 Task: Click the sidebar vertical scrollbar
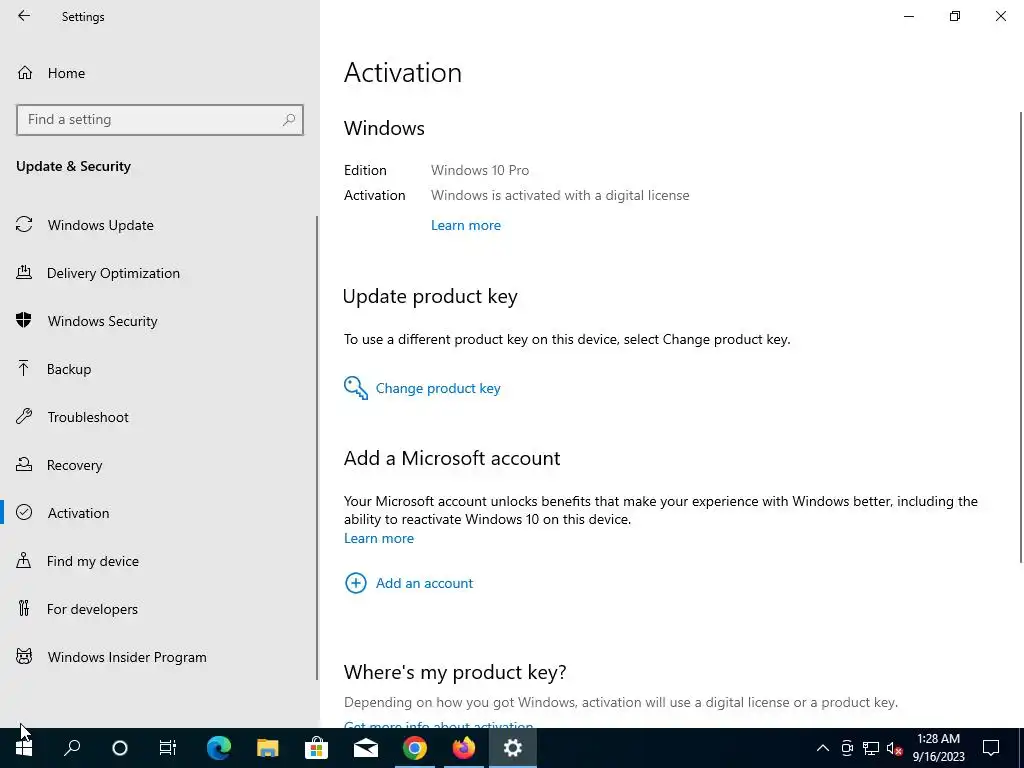pyautogui.click(x=317, y=448)
